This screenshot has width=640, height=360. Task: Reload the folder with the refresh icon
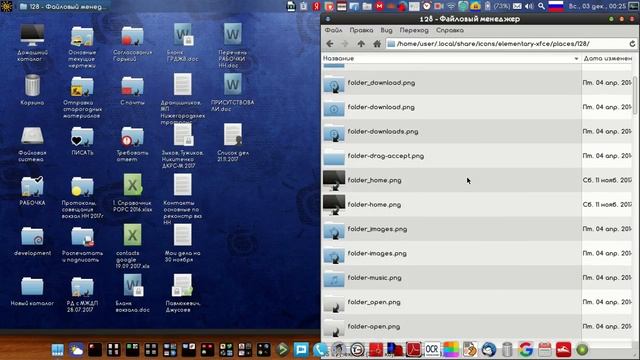point(632,44)
